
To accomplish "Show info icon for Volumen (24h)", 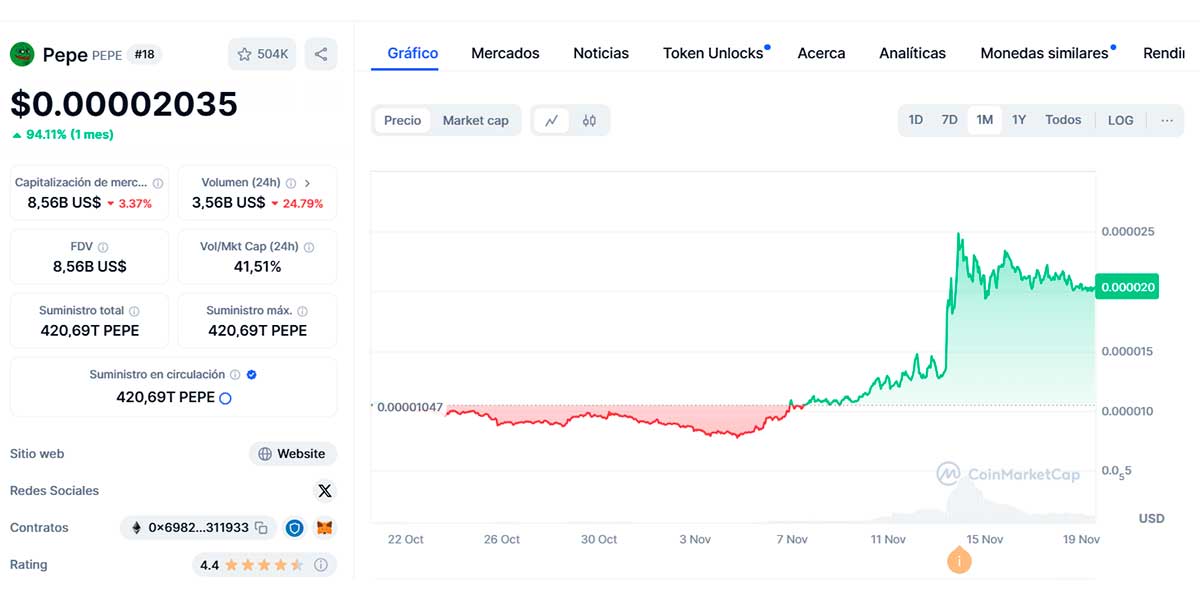I will 291,183.
